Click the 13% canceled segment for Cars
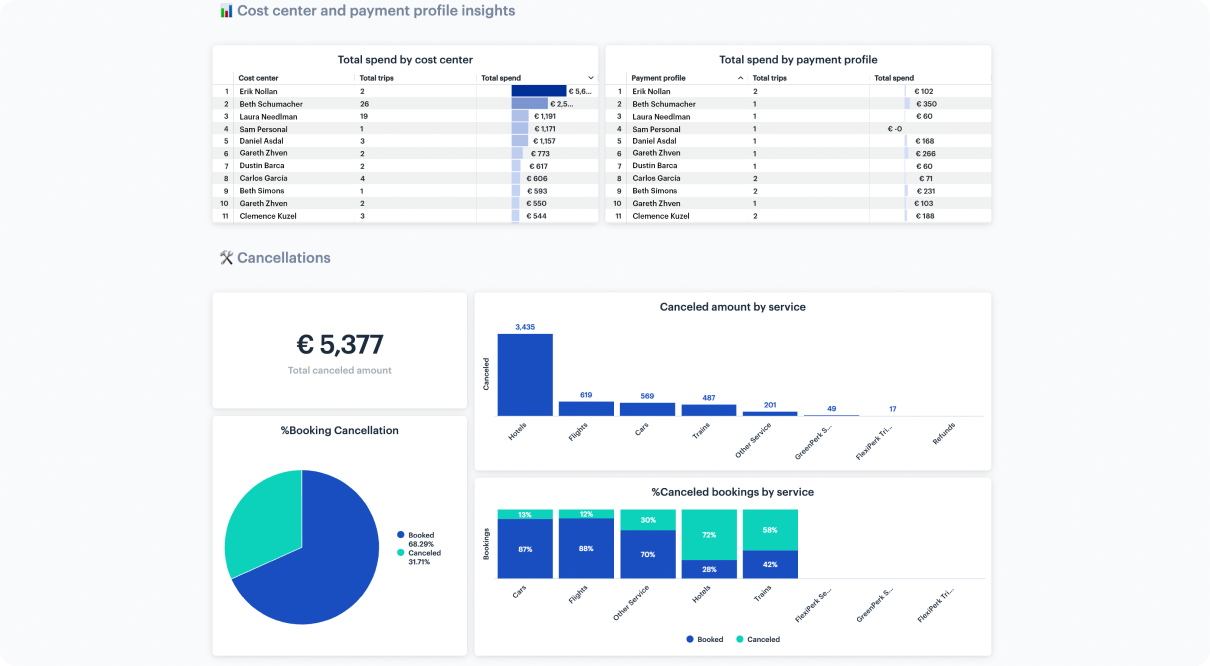The height and width of the screenshot is (666, 1210). pos(525,514)
